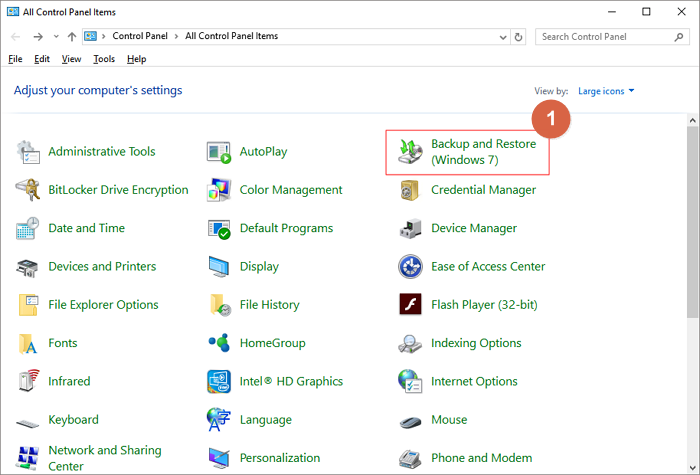Open the address bar history dropdown arrow

tap(500, 37)
